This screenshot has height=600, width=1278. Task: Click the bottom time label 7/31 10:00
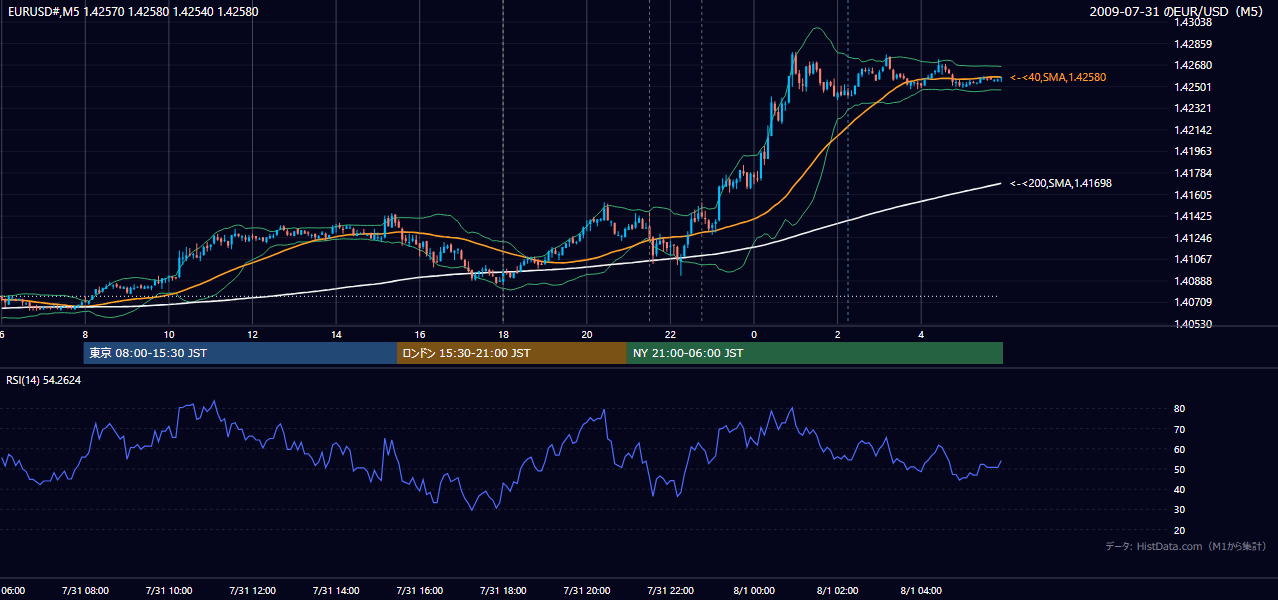169,591
